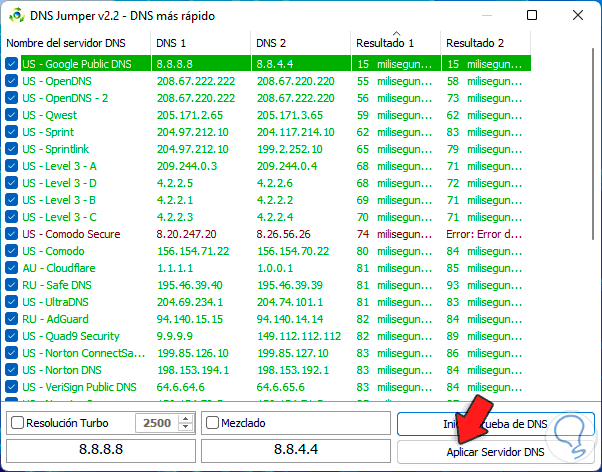The width and height of the screenshot is (602, 472).
Task: Sort by Resultado 1 column header
Action: [x=396, y=43]
